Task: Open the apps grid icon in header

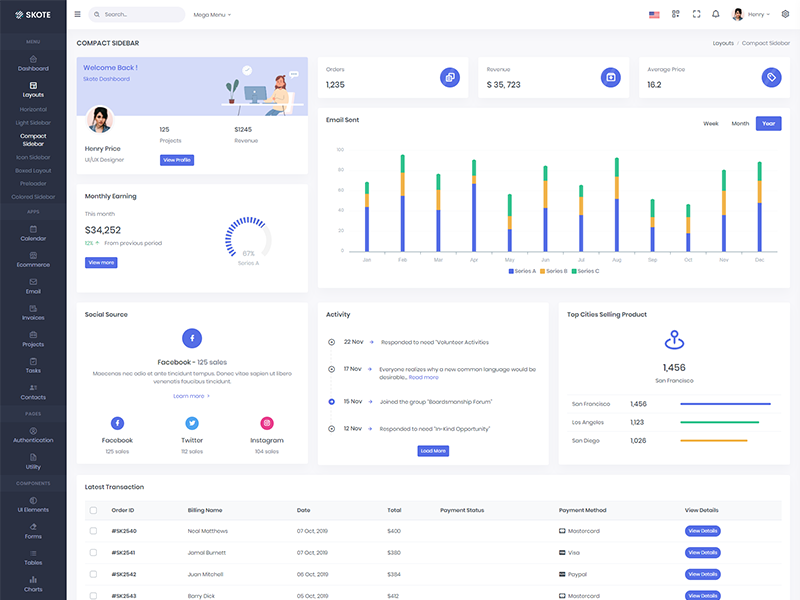Action: point(676,14)
